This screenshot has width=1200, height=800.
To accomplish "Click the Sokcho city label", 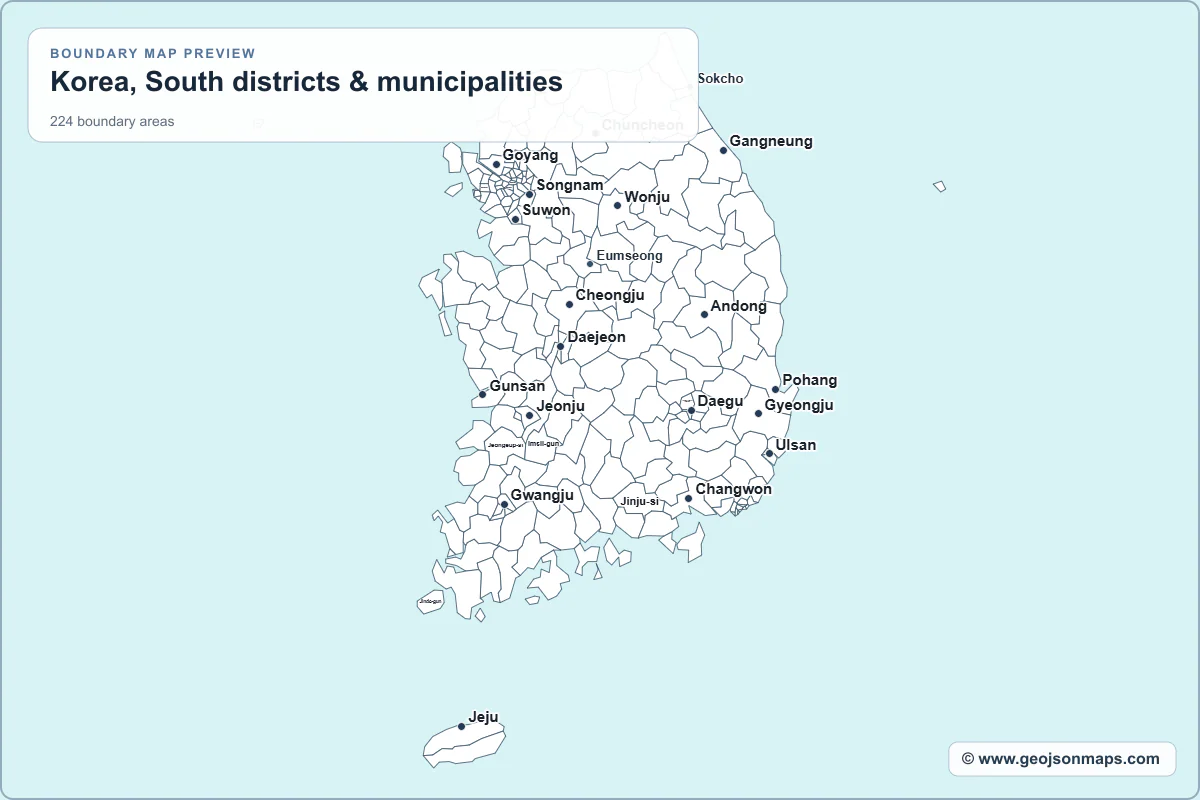I will [x=720, y=78].
